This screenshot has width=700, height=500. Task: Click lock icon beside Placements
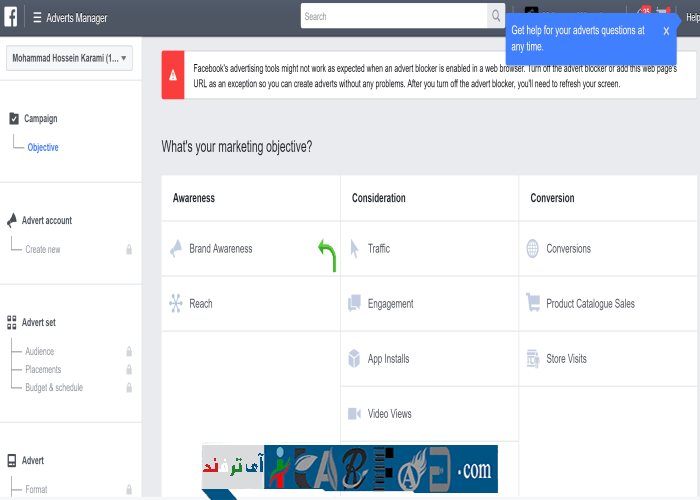(x=129, y=369)
